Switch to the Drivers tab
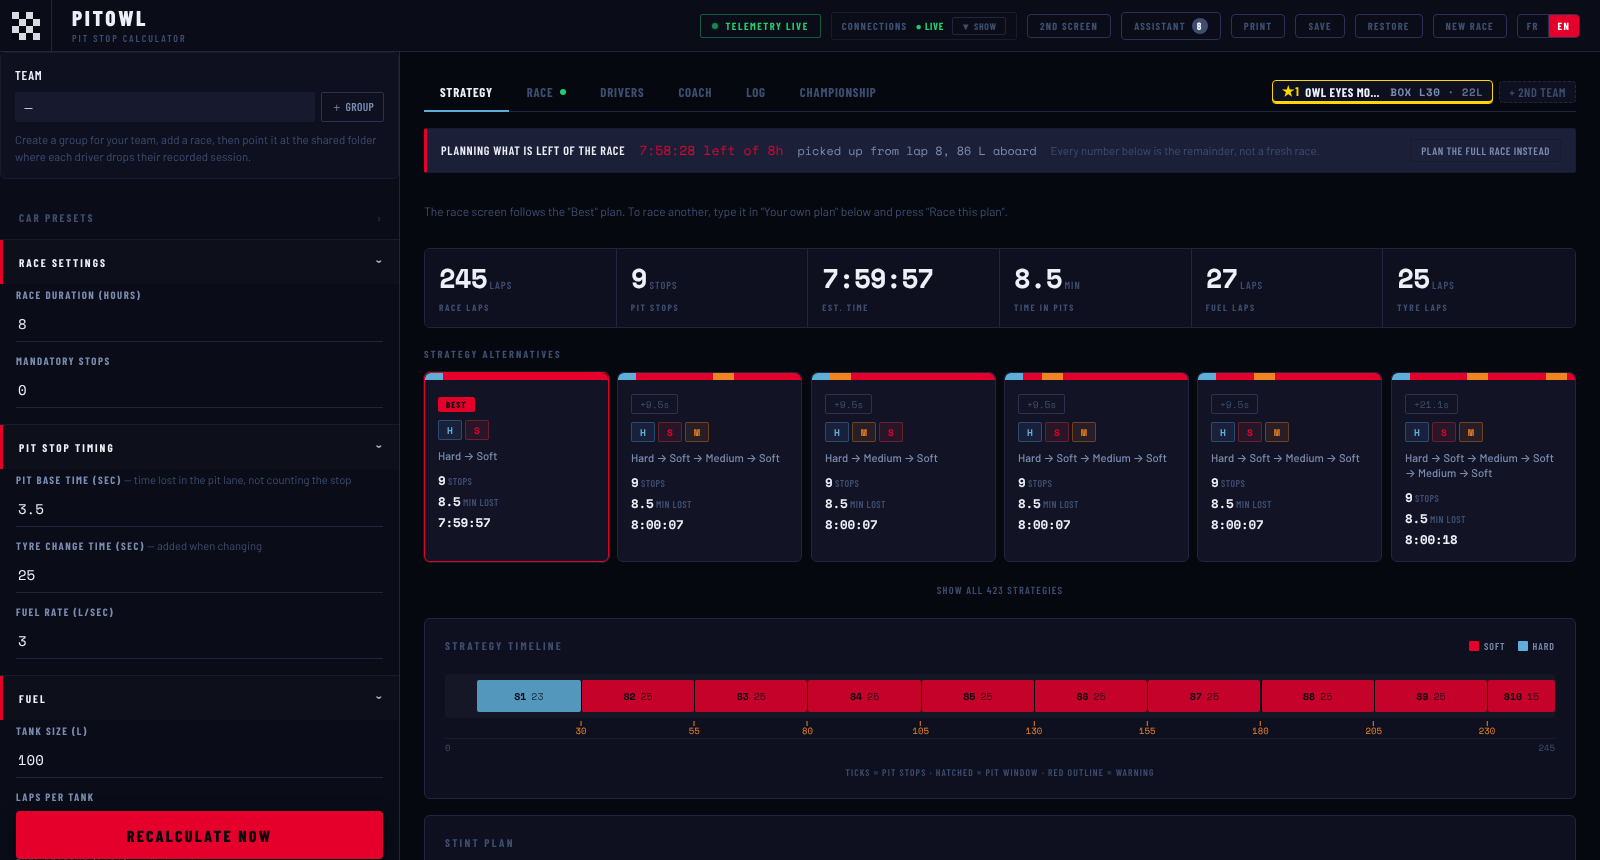Screen dimensions: 1600x860 (x=622, y=92)
